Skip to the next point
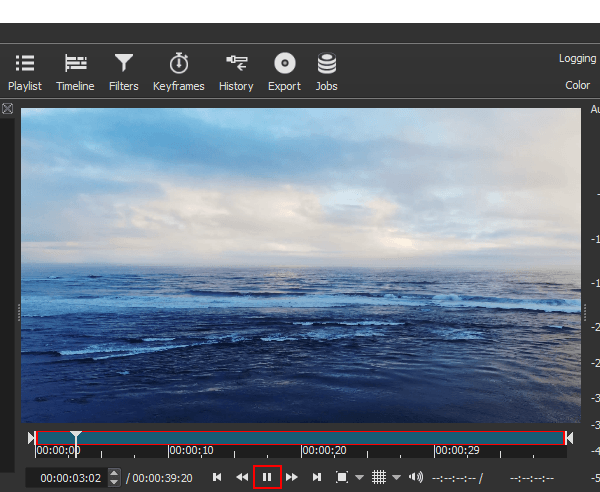Image resolution: width=600 pixels, height=492 pixels. click(317, 477)
